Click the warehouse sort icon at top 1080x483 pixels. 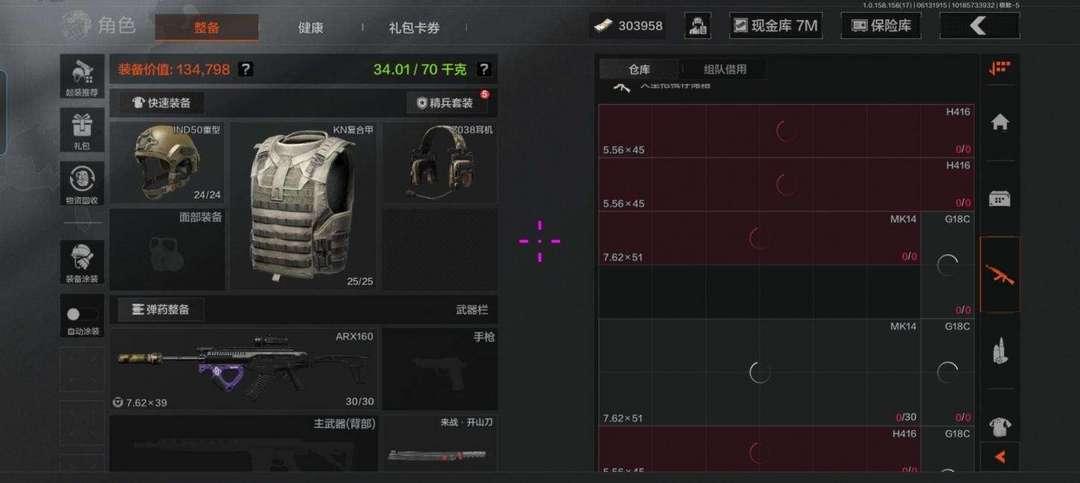(x=999, y=68)
